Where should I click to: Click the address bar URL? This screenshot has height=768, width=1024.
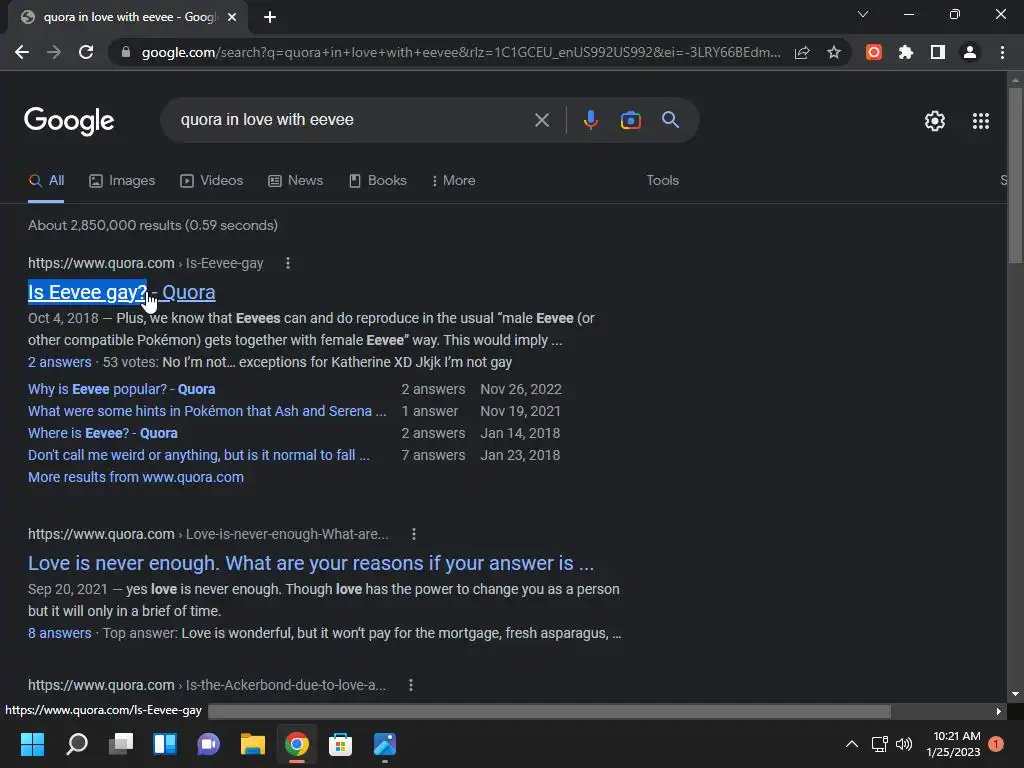tap(460, 52)
